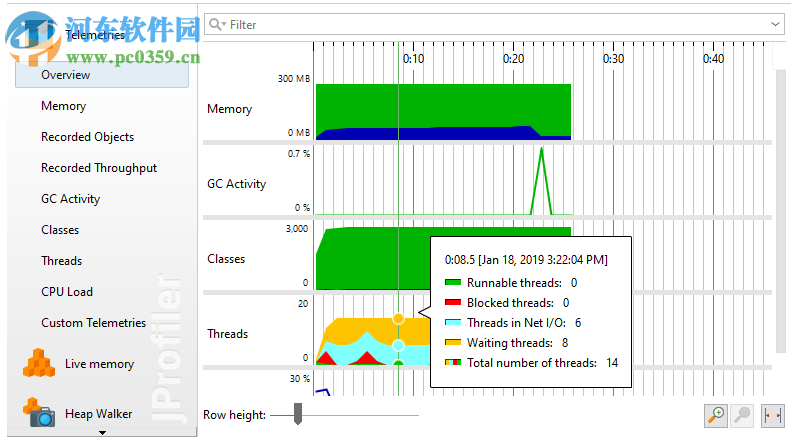Viewport: 807px width, 442px height.
Task: Click the 0:20 timeline marker
Action: [x=513, y=59]
